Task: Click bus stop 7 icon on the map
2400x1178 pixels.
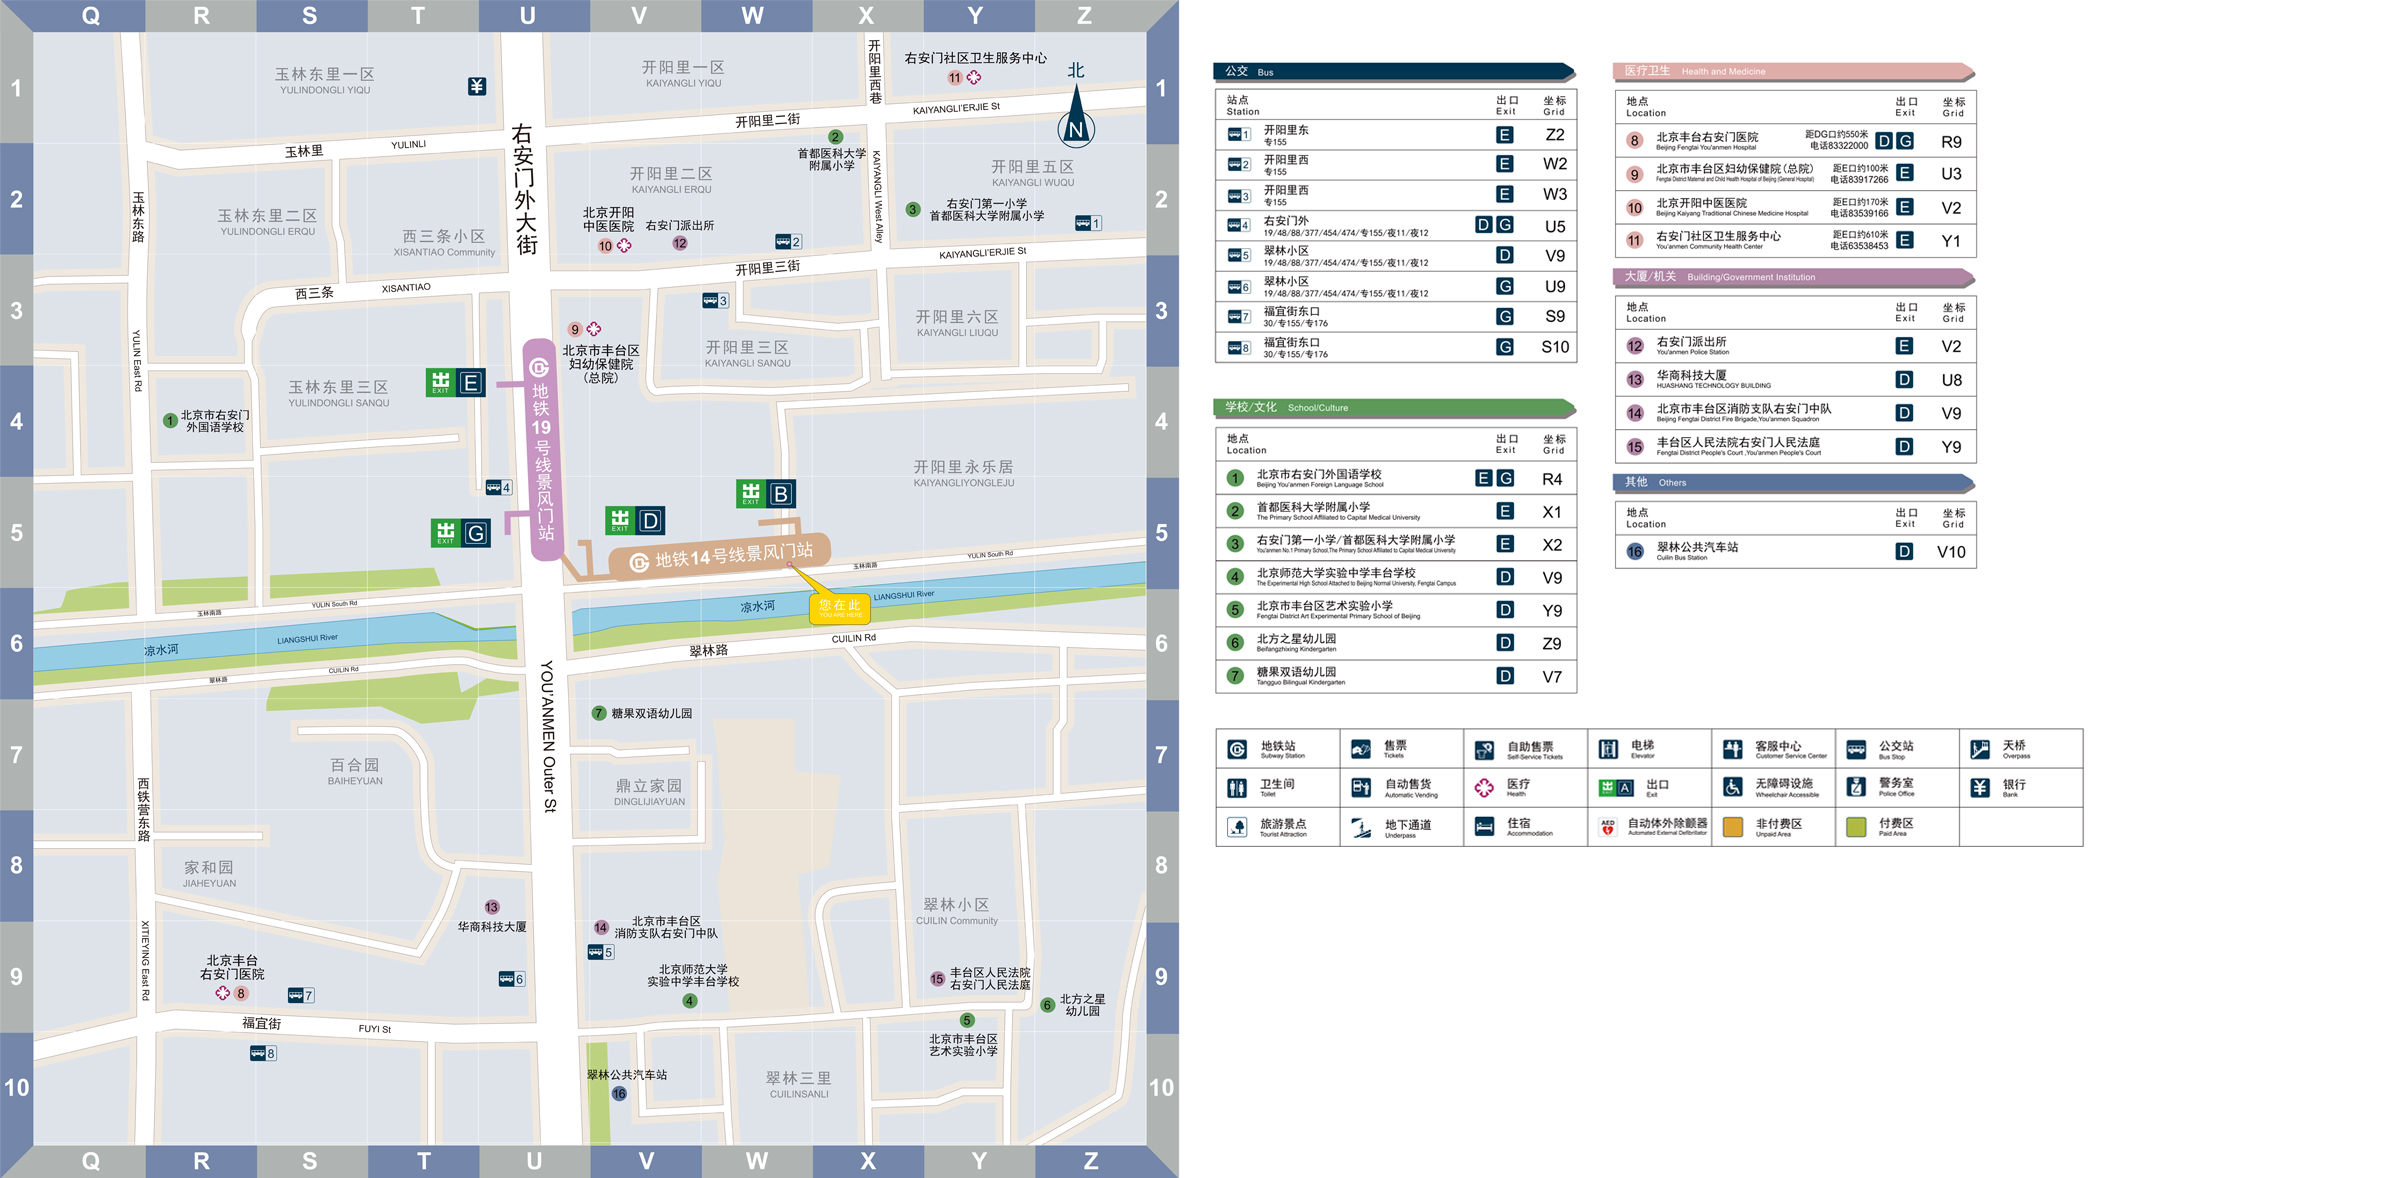Action: coord(301,995)
